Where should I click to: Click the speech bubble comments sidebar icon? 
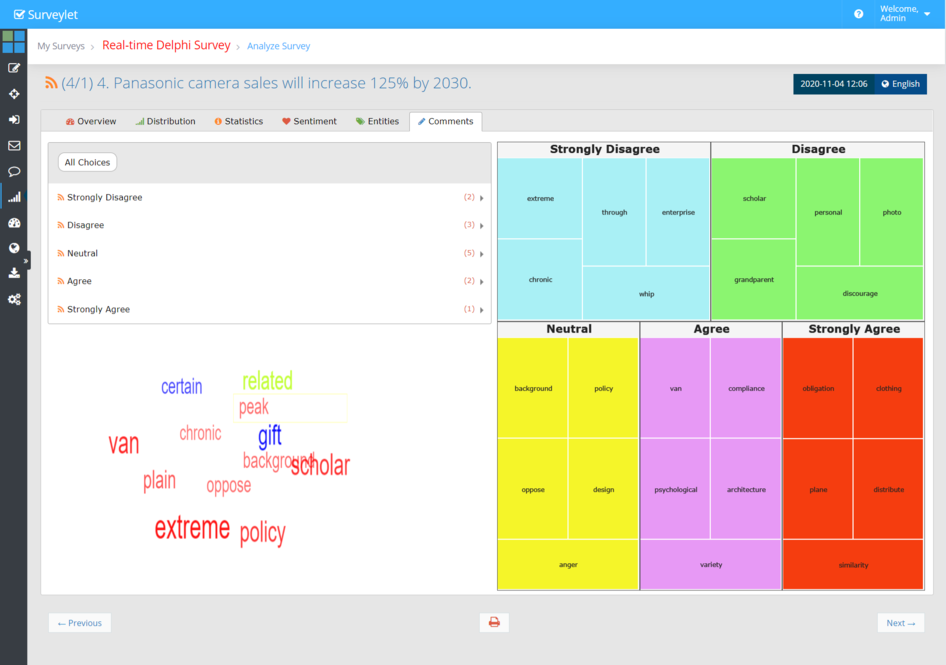(x=14, y=171)
